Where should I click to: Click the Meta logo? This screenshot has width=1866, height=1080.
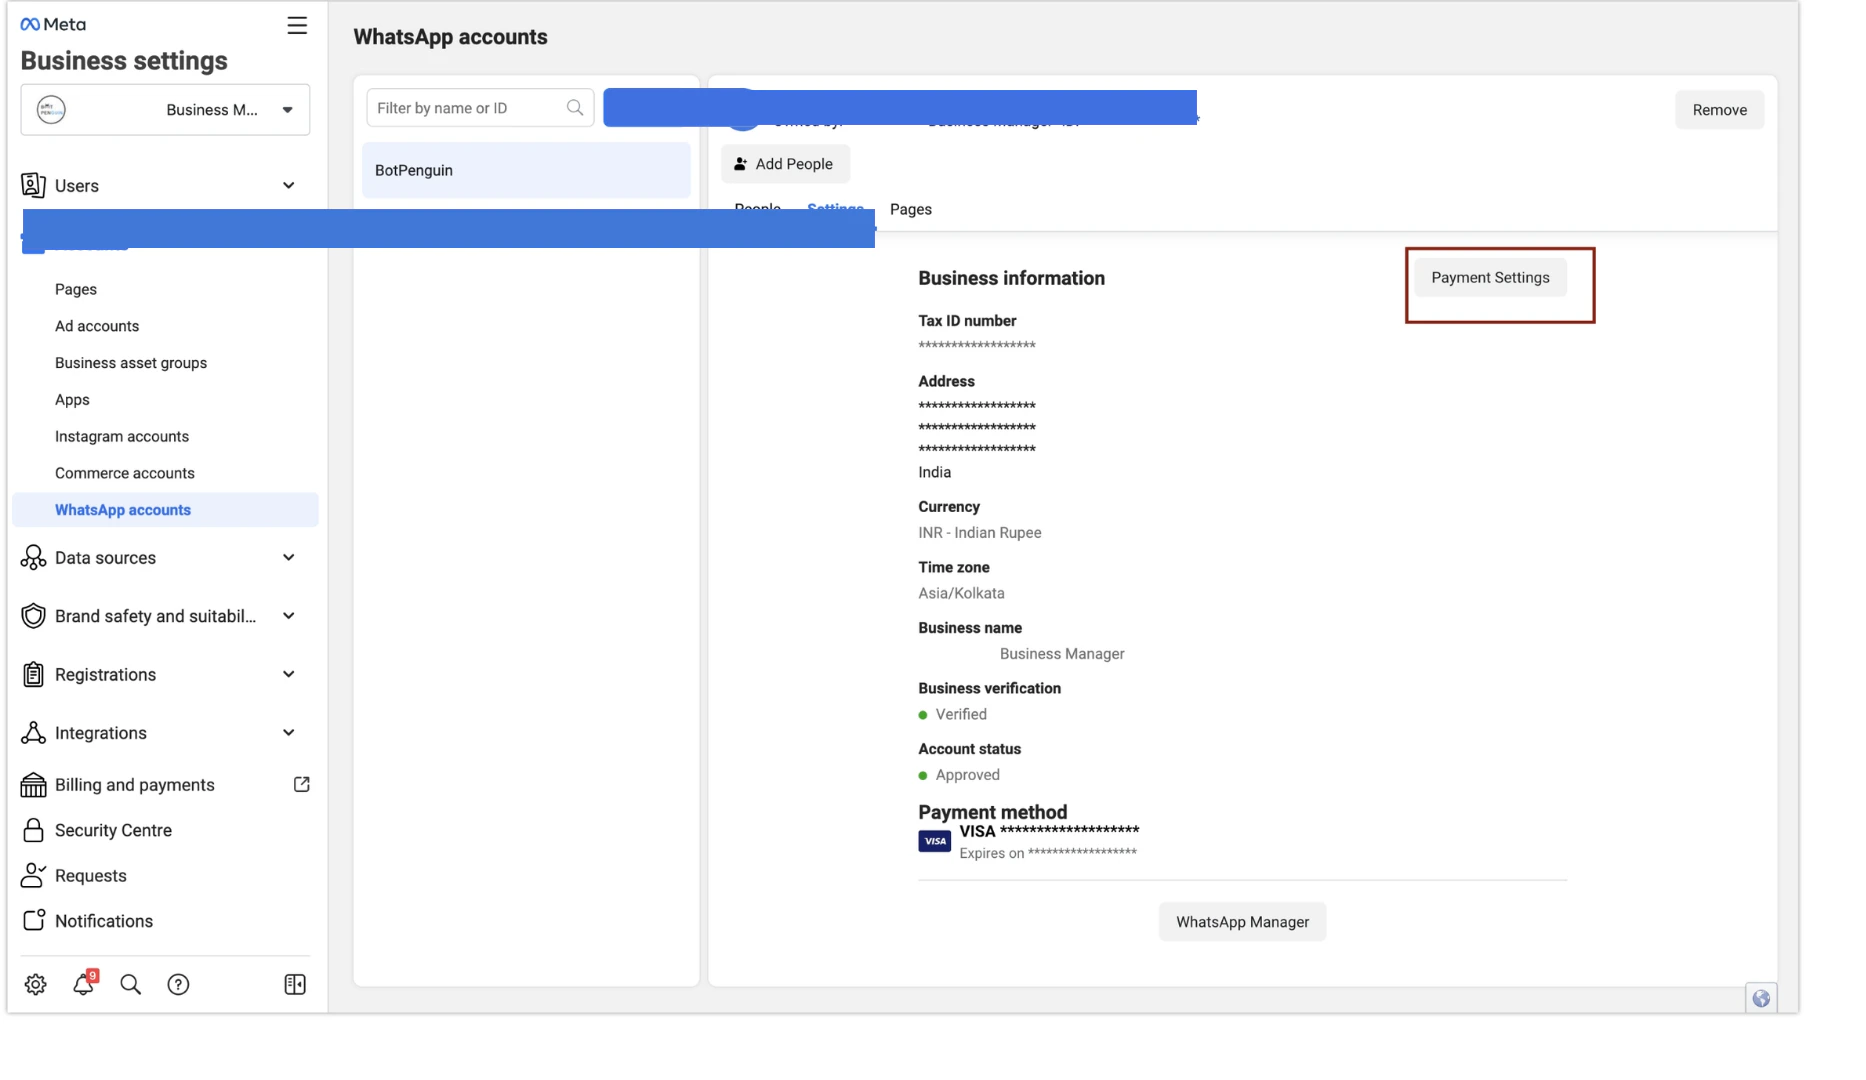click(53, 24)
